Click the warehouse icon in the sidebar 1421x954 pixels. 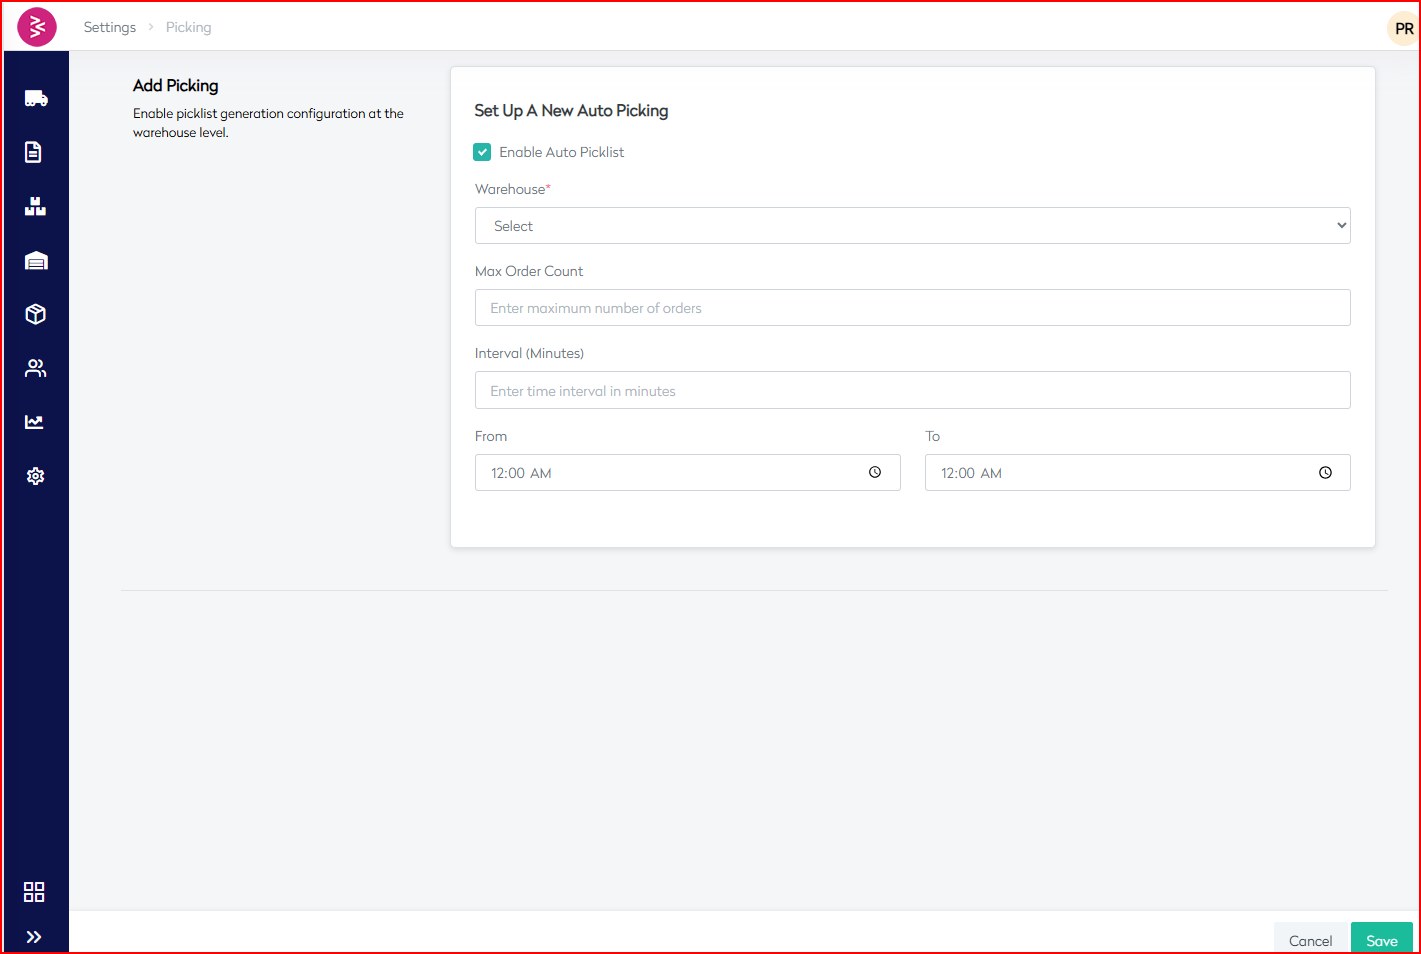coord(35,260)
